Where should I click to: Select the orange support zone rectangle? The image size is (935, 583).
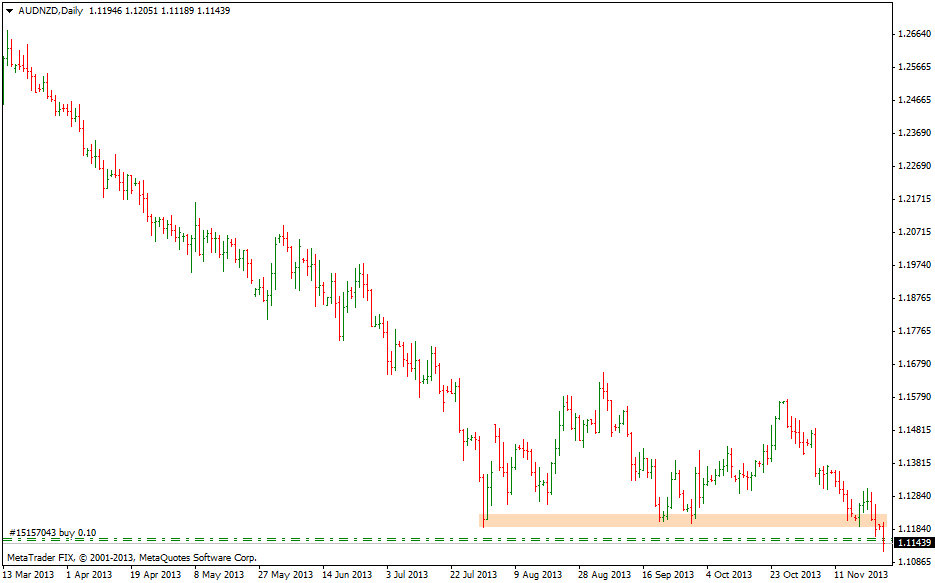[680, 520]
